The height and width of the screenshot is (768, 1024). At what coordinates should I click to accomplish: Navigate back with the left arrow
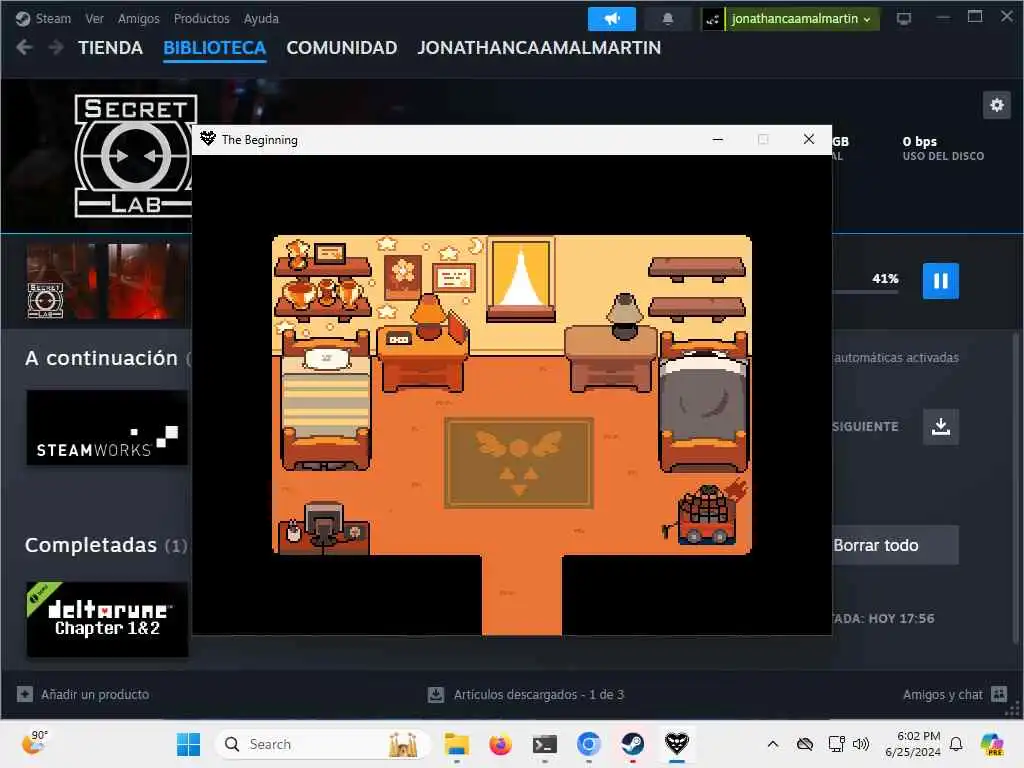(24, 47)
